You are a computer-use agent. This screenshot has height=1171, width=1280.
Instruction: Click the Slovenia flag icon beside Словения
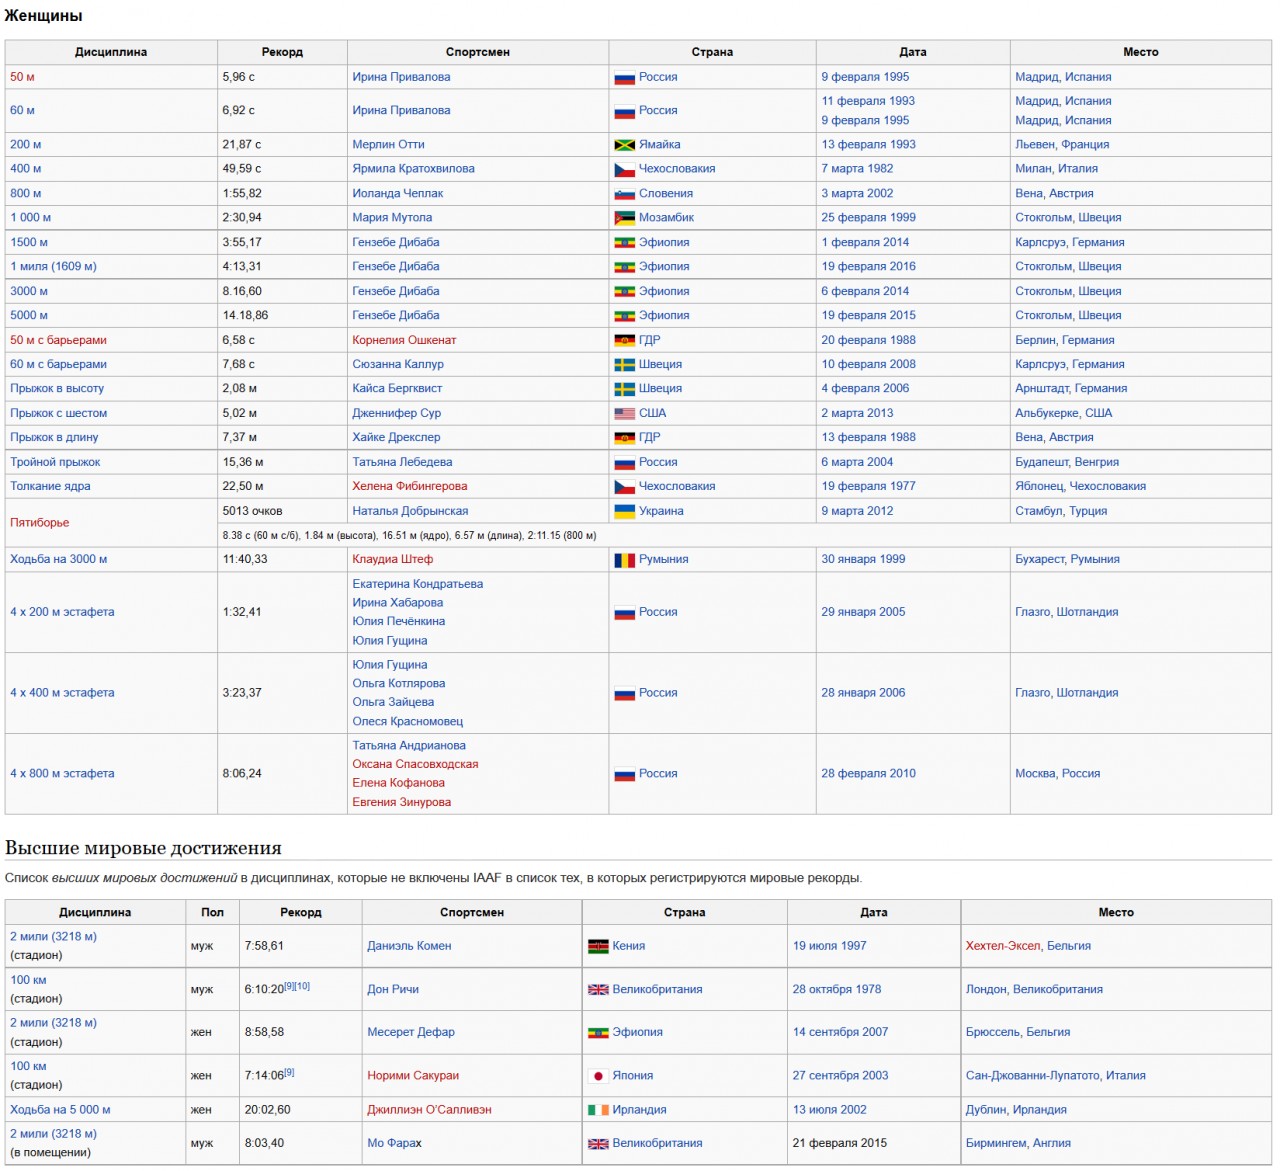coord(624,194)
